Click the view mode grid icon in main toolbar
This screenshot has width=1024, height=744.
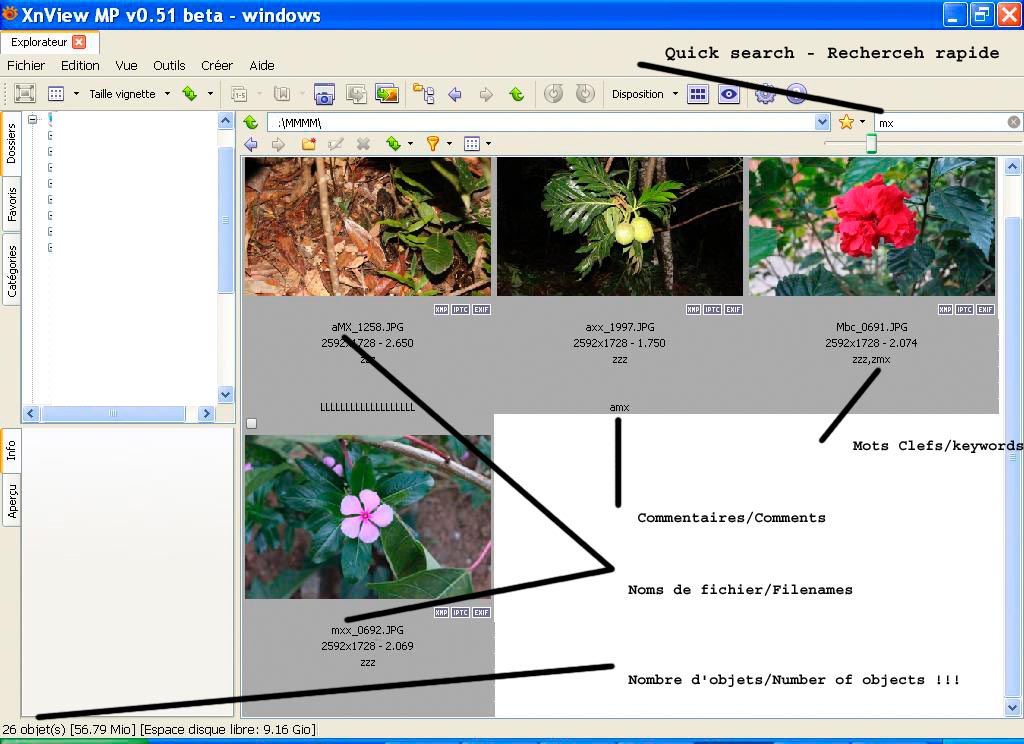pyautogui.click(x=56, y=93)
